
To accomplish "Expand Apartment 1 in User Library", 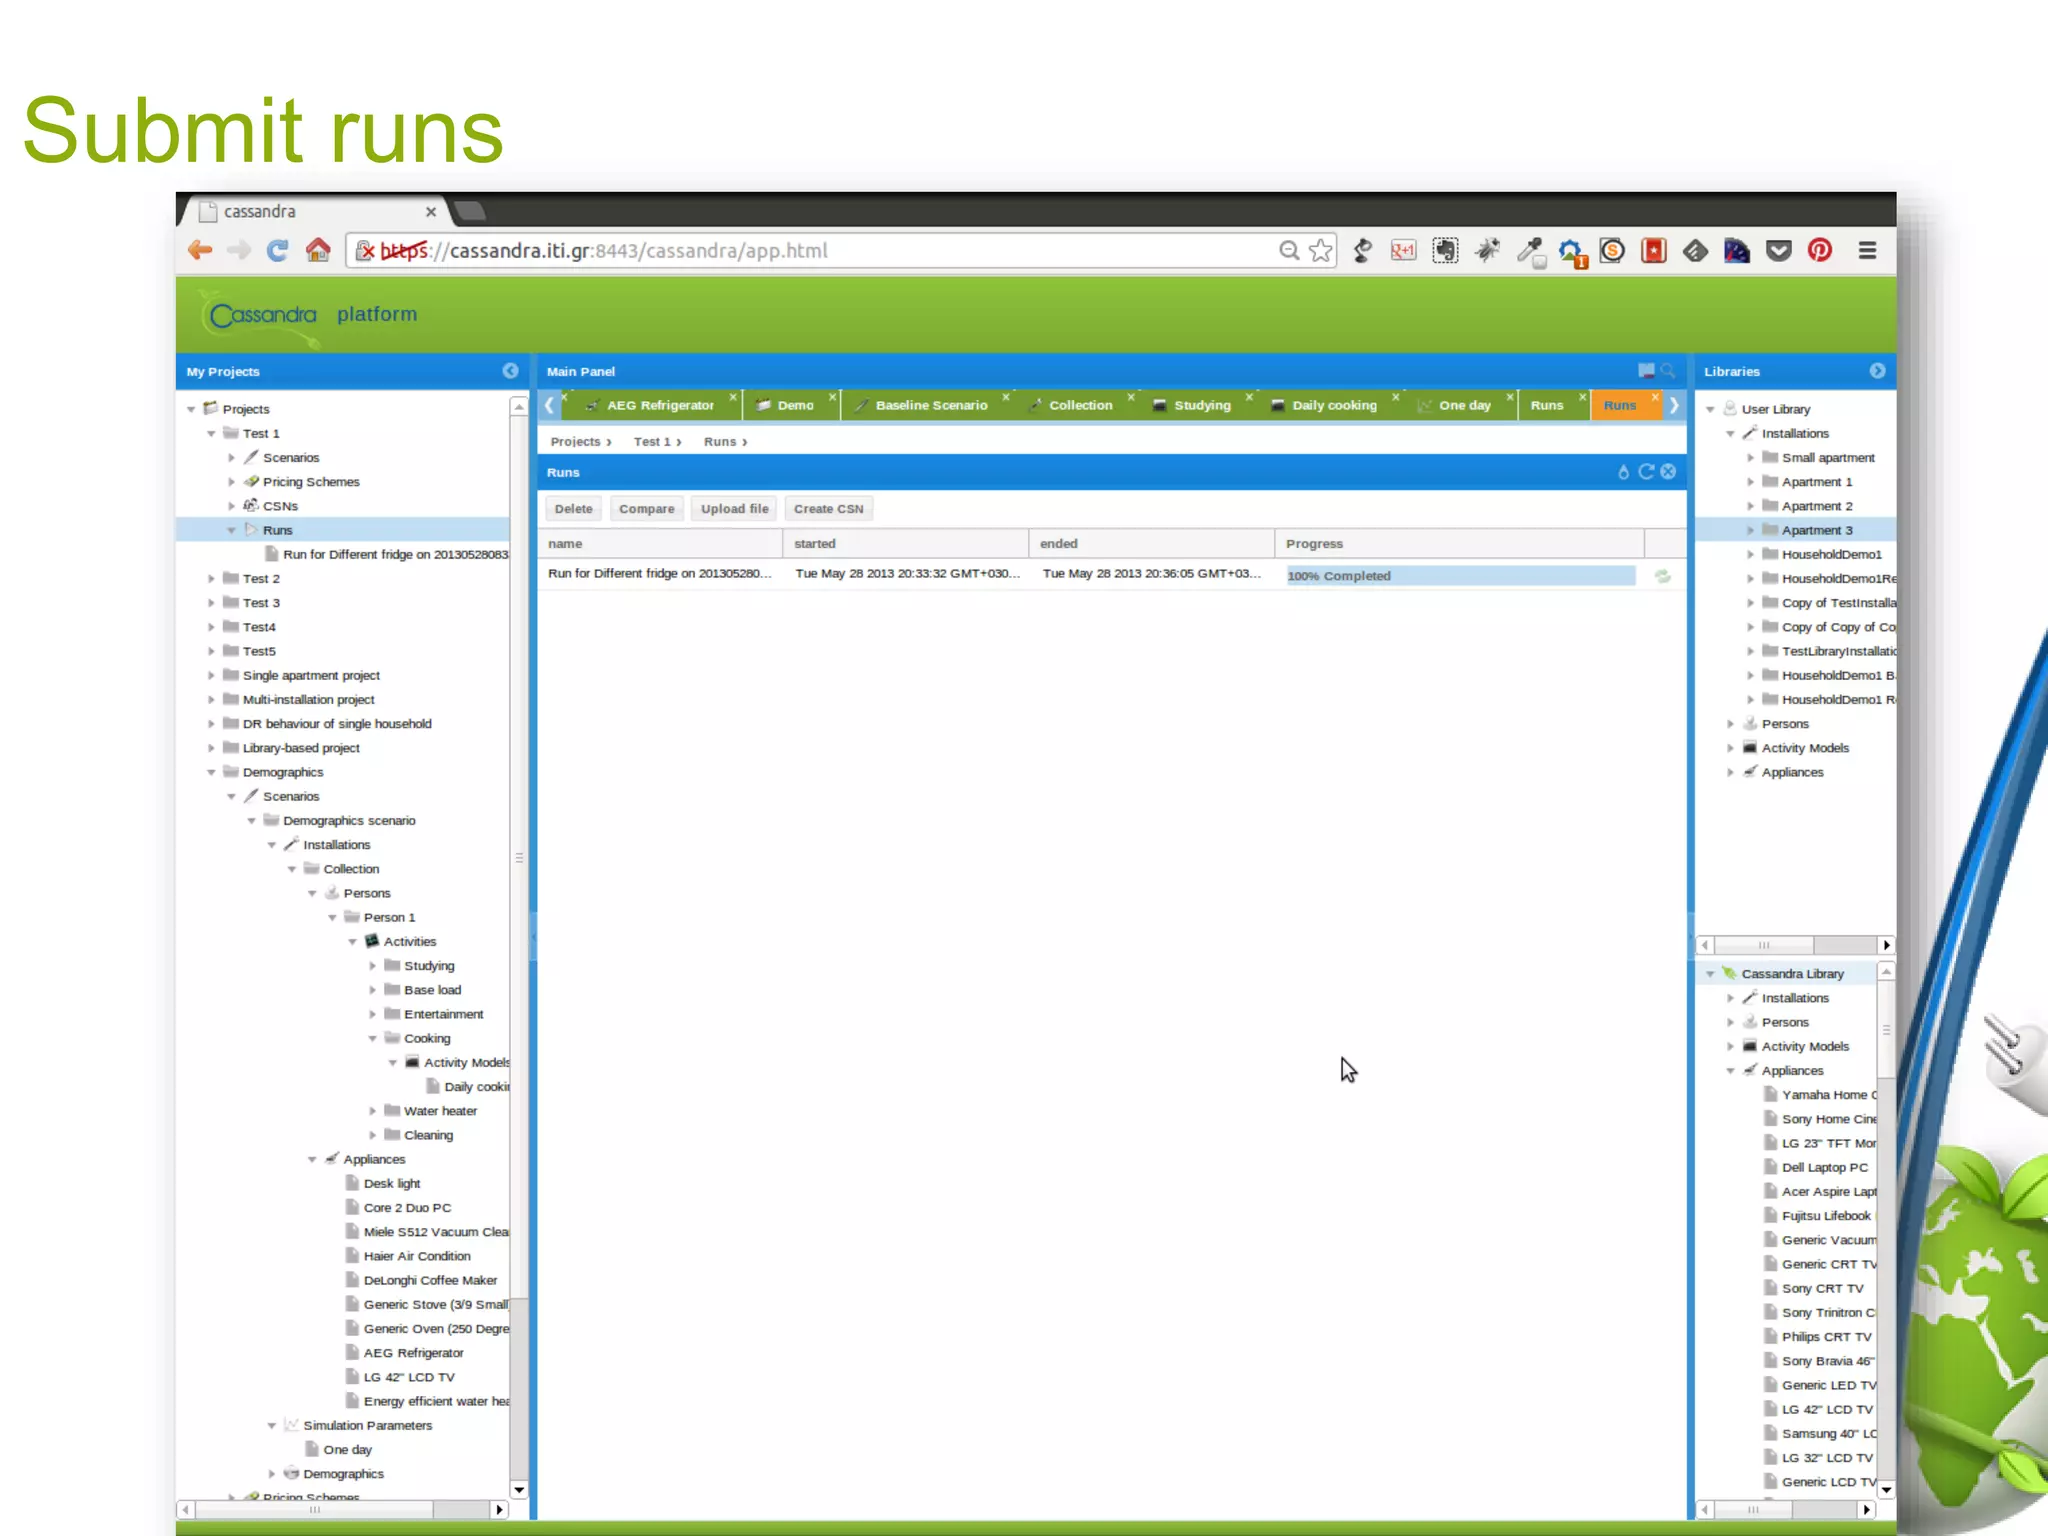I will [x=1750, y=482].
